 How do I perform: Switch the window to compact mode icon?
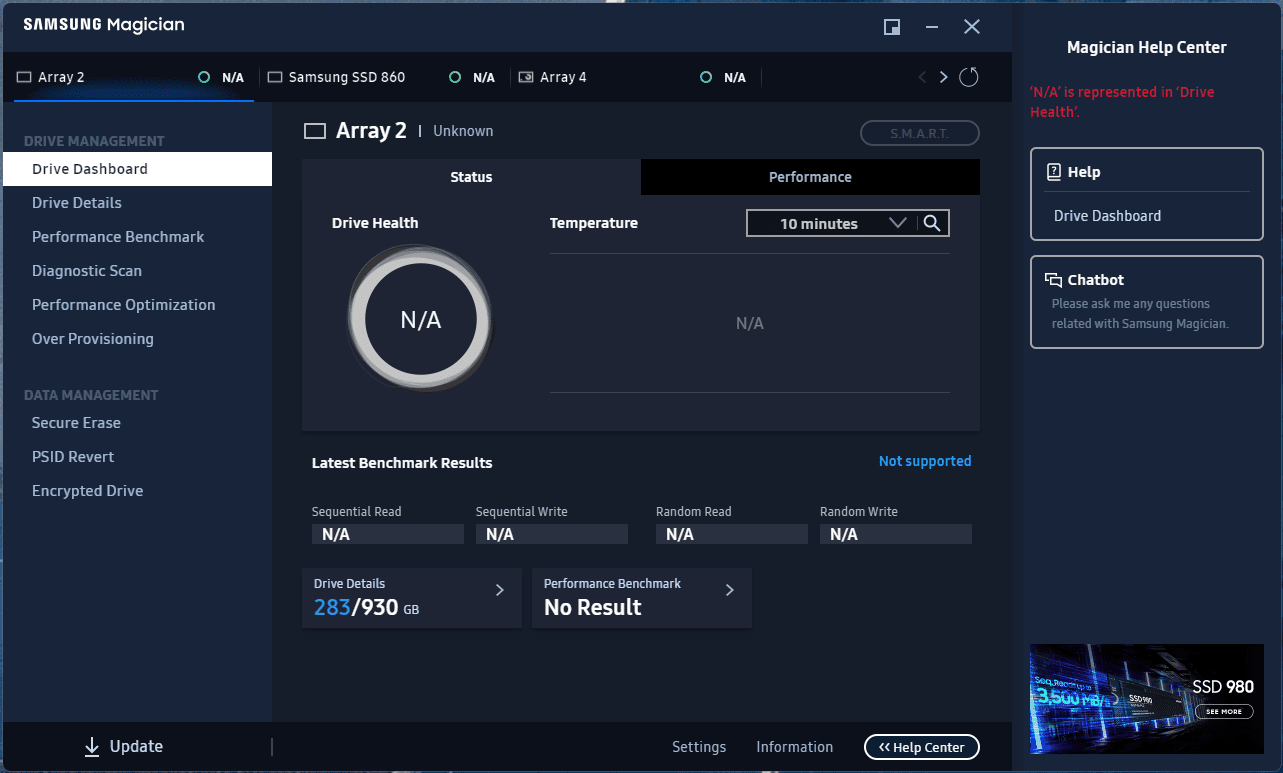(892, 27)
